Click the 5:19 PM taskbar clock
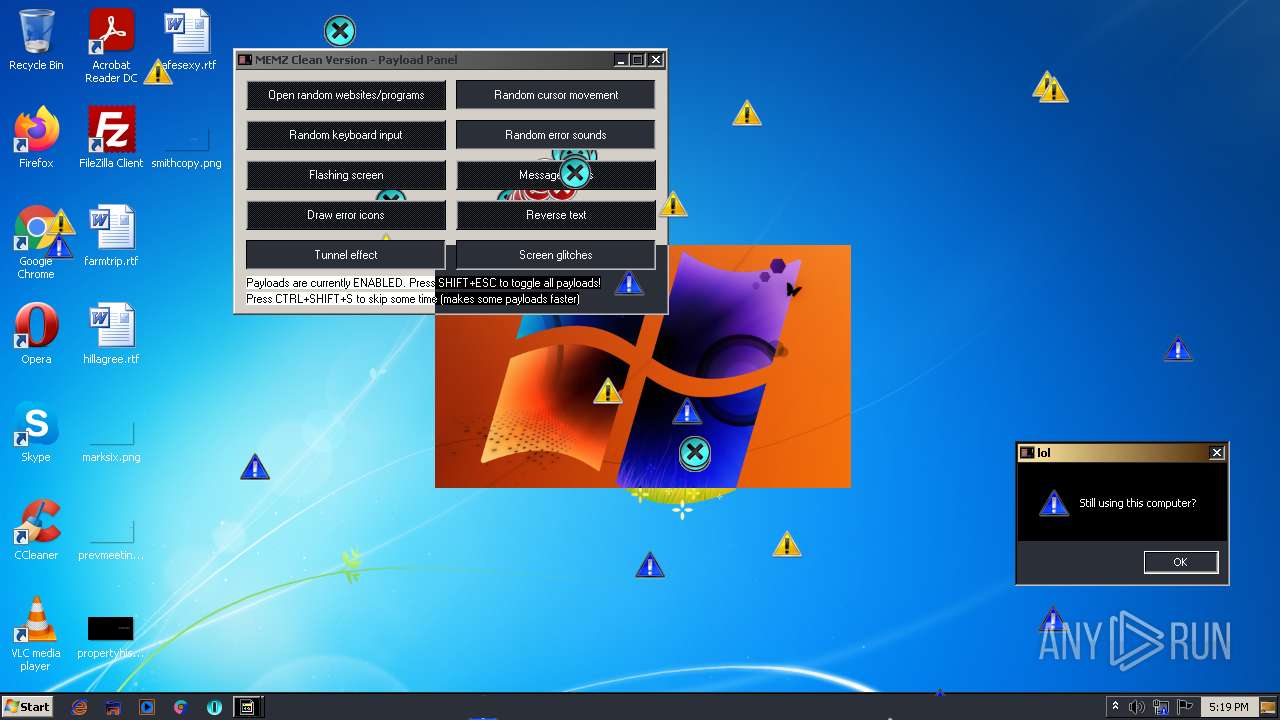 (1228, 707)
